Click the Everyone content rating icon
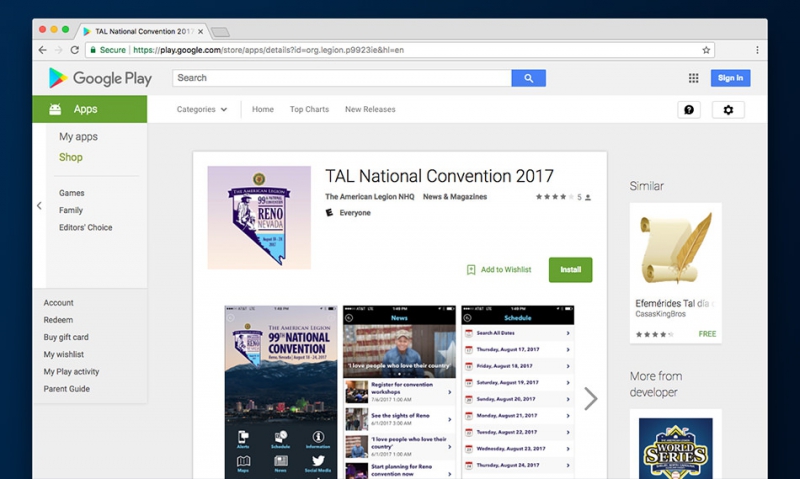 point(329,213)
